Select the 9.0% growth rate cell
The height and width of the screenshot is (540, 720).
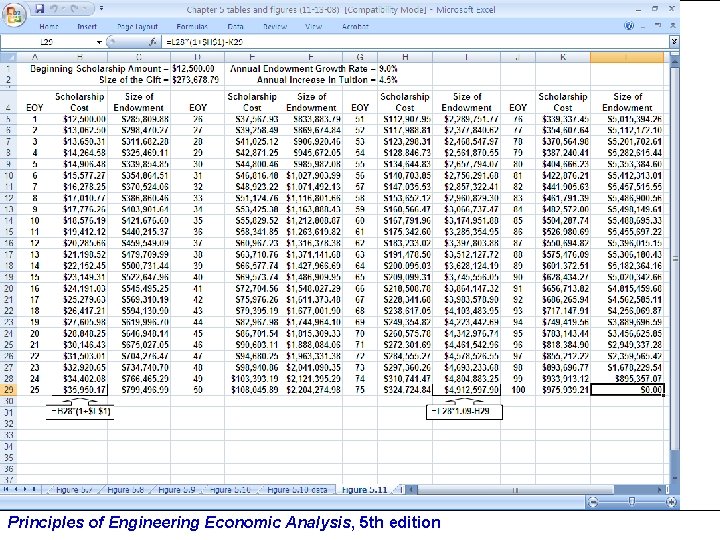pyautogui.click(x=405, y=69)
